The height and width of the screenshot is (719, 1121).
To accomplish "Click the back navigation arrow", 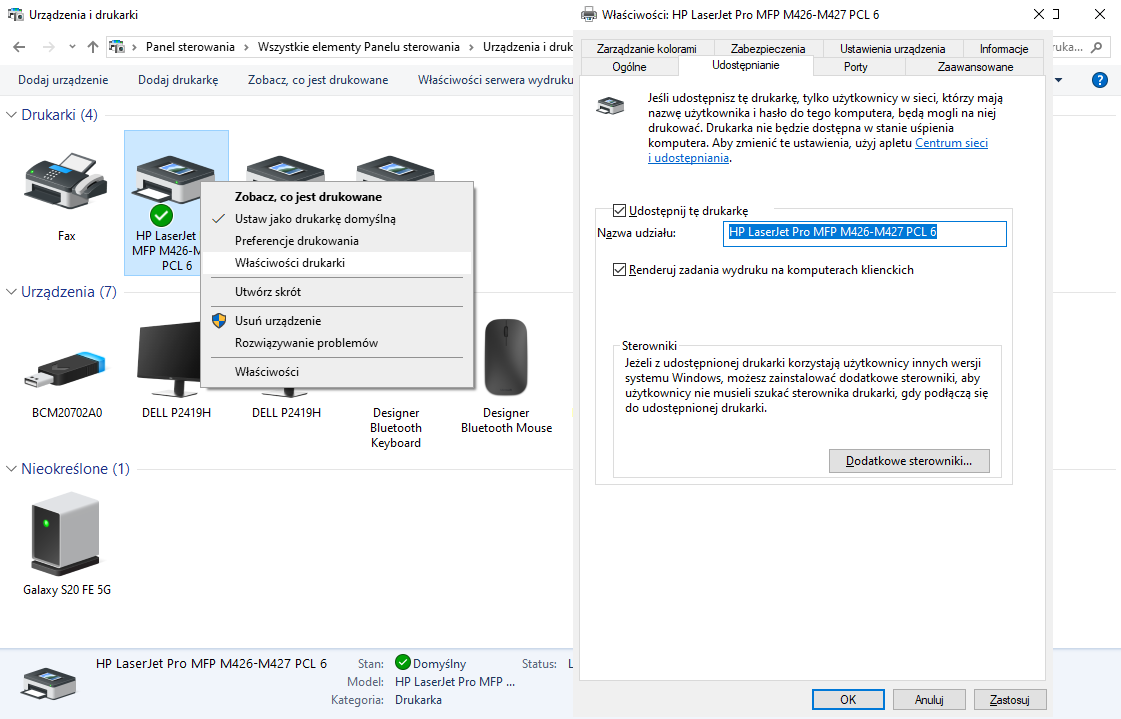I will [20, 47].
